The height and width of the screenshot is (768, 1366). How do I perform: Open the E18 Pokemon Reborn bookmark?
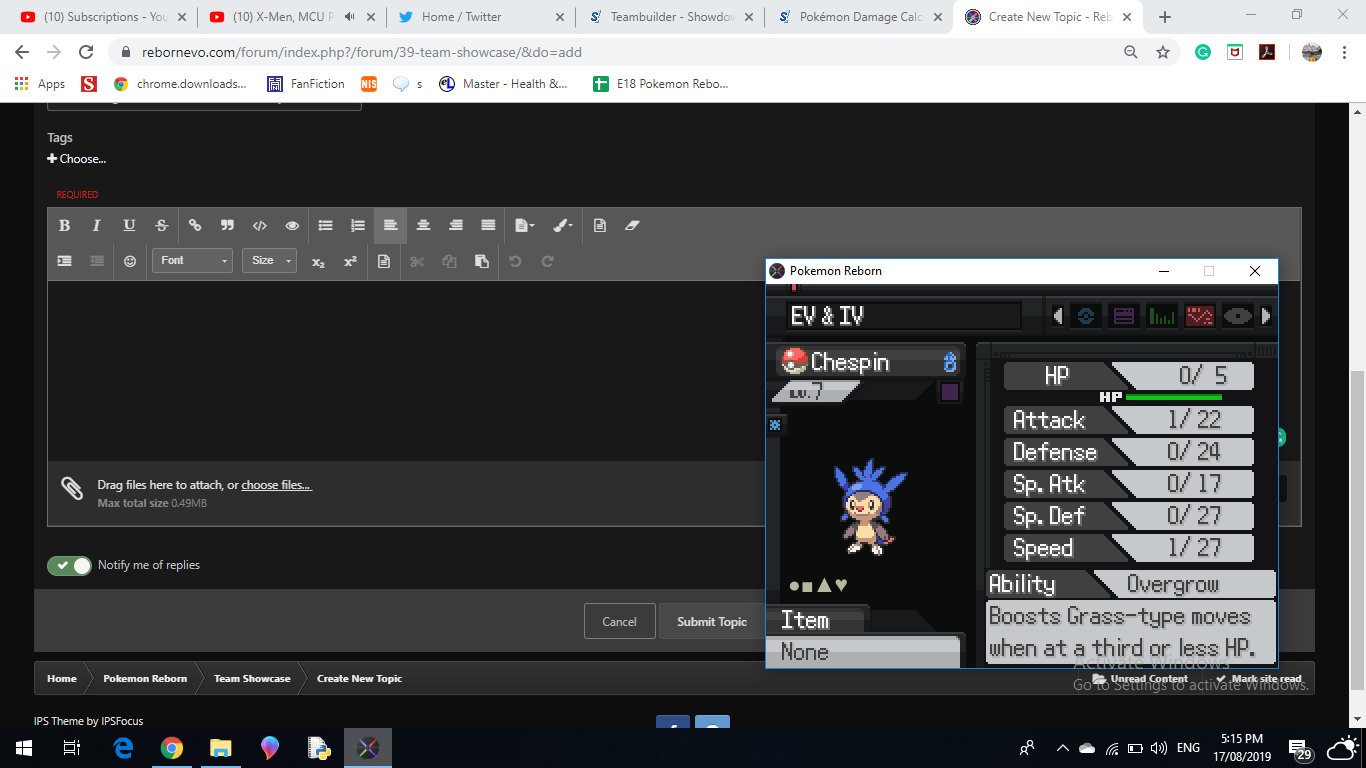[x=661, y=84]
